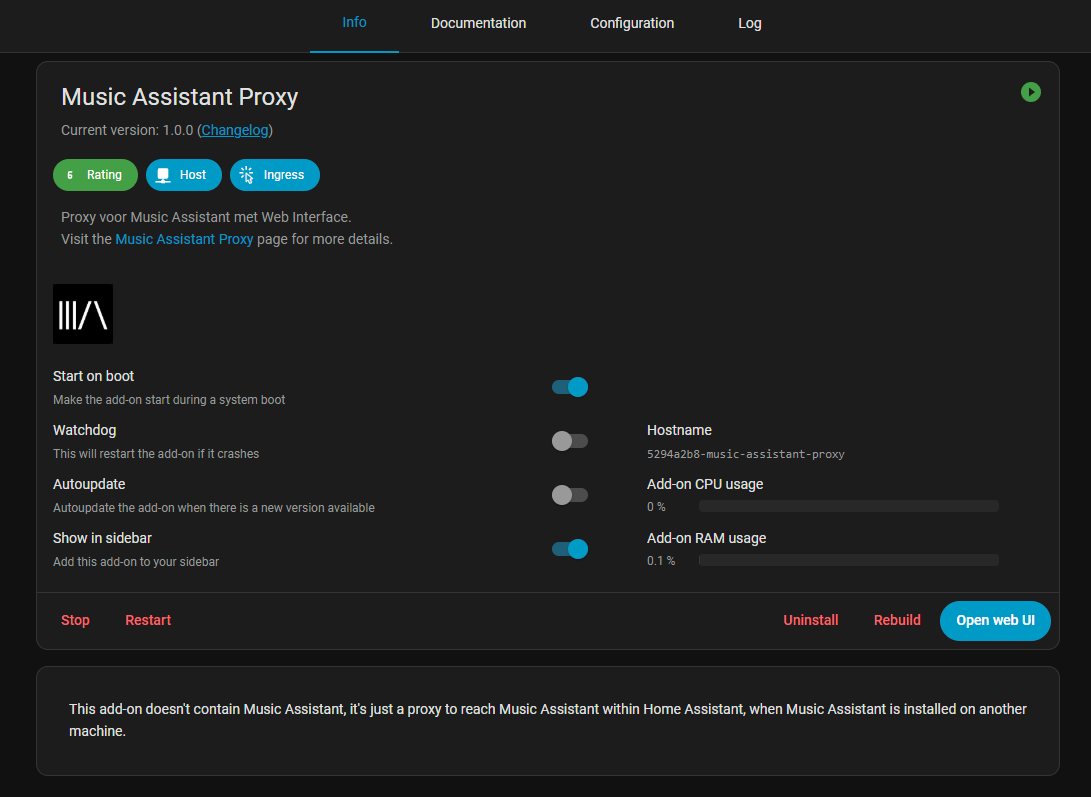Enable the Watchdog toggle
Viewport: 1091px width, 797px height.
click(570, 441)
